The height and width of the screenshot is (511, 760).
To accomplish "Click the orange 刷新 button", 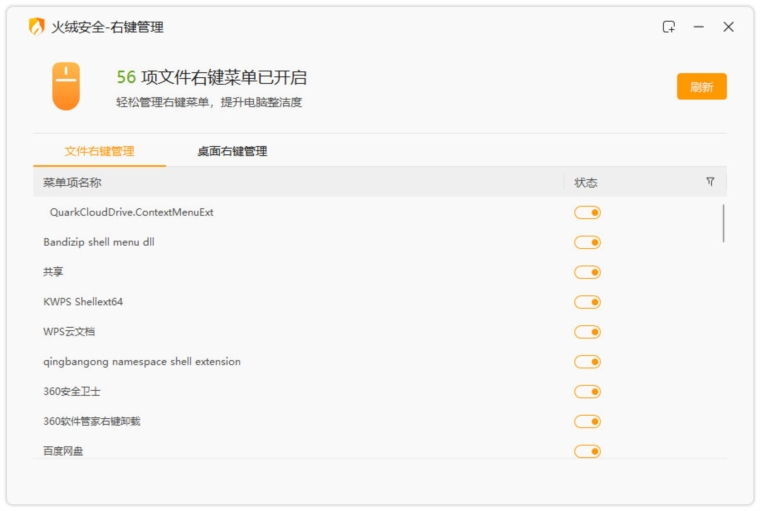I will 701,87.
